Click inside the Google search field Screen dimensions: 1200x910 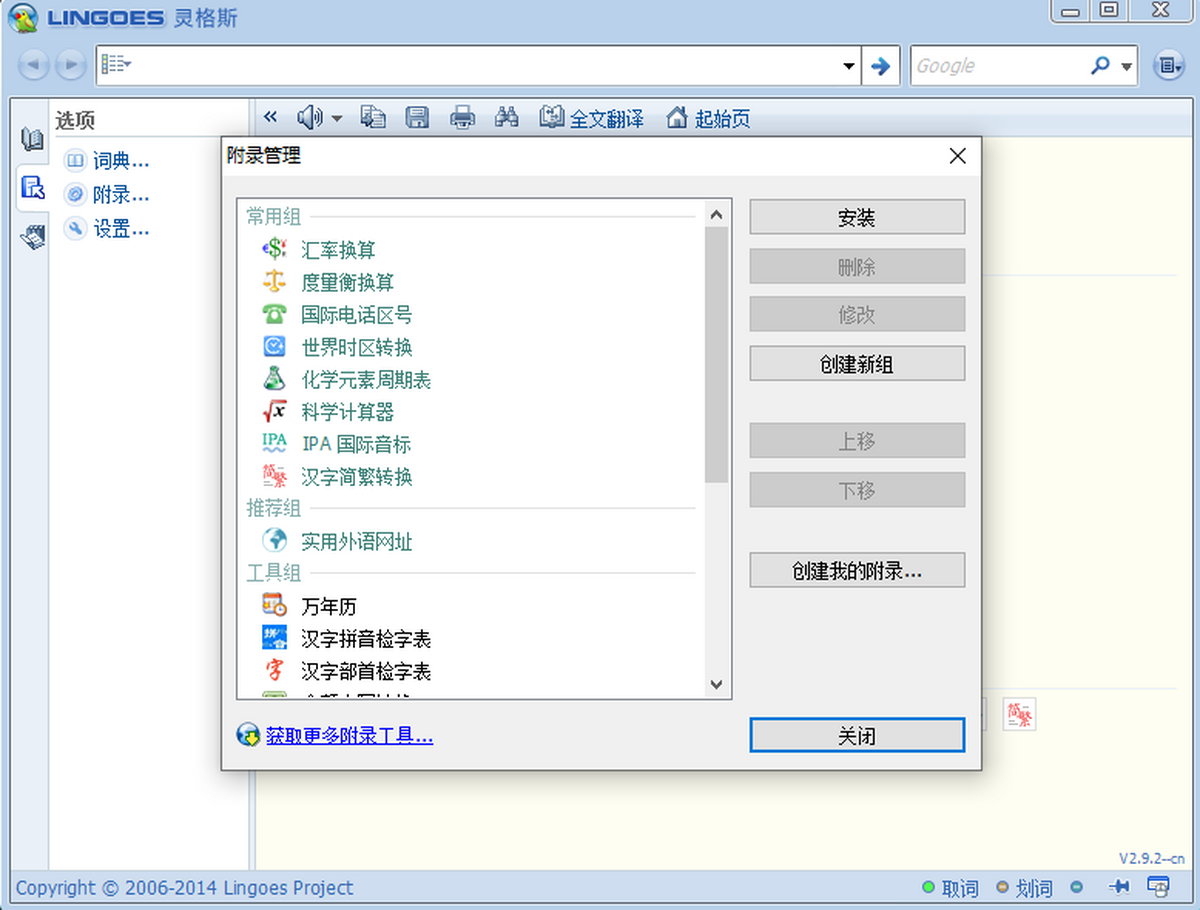point(1000,66)
